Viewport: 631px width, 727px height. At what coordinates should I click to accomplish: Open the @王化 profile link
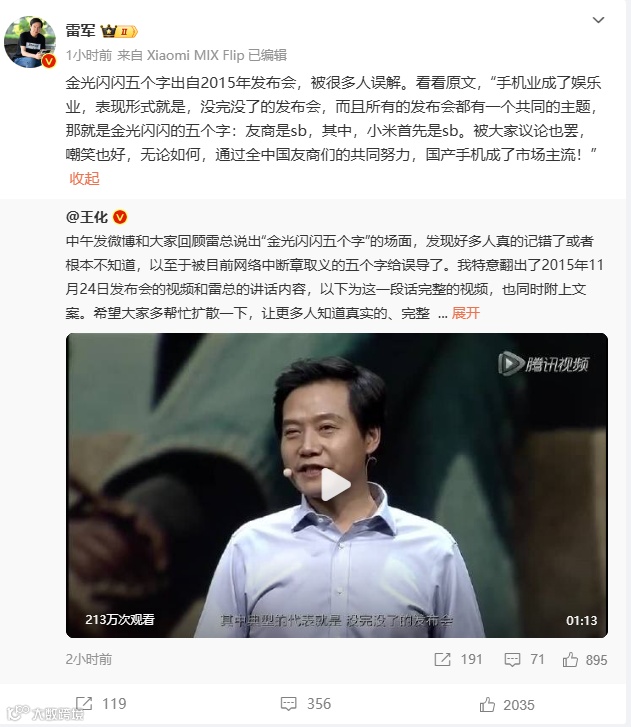pos(87,217)
